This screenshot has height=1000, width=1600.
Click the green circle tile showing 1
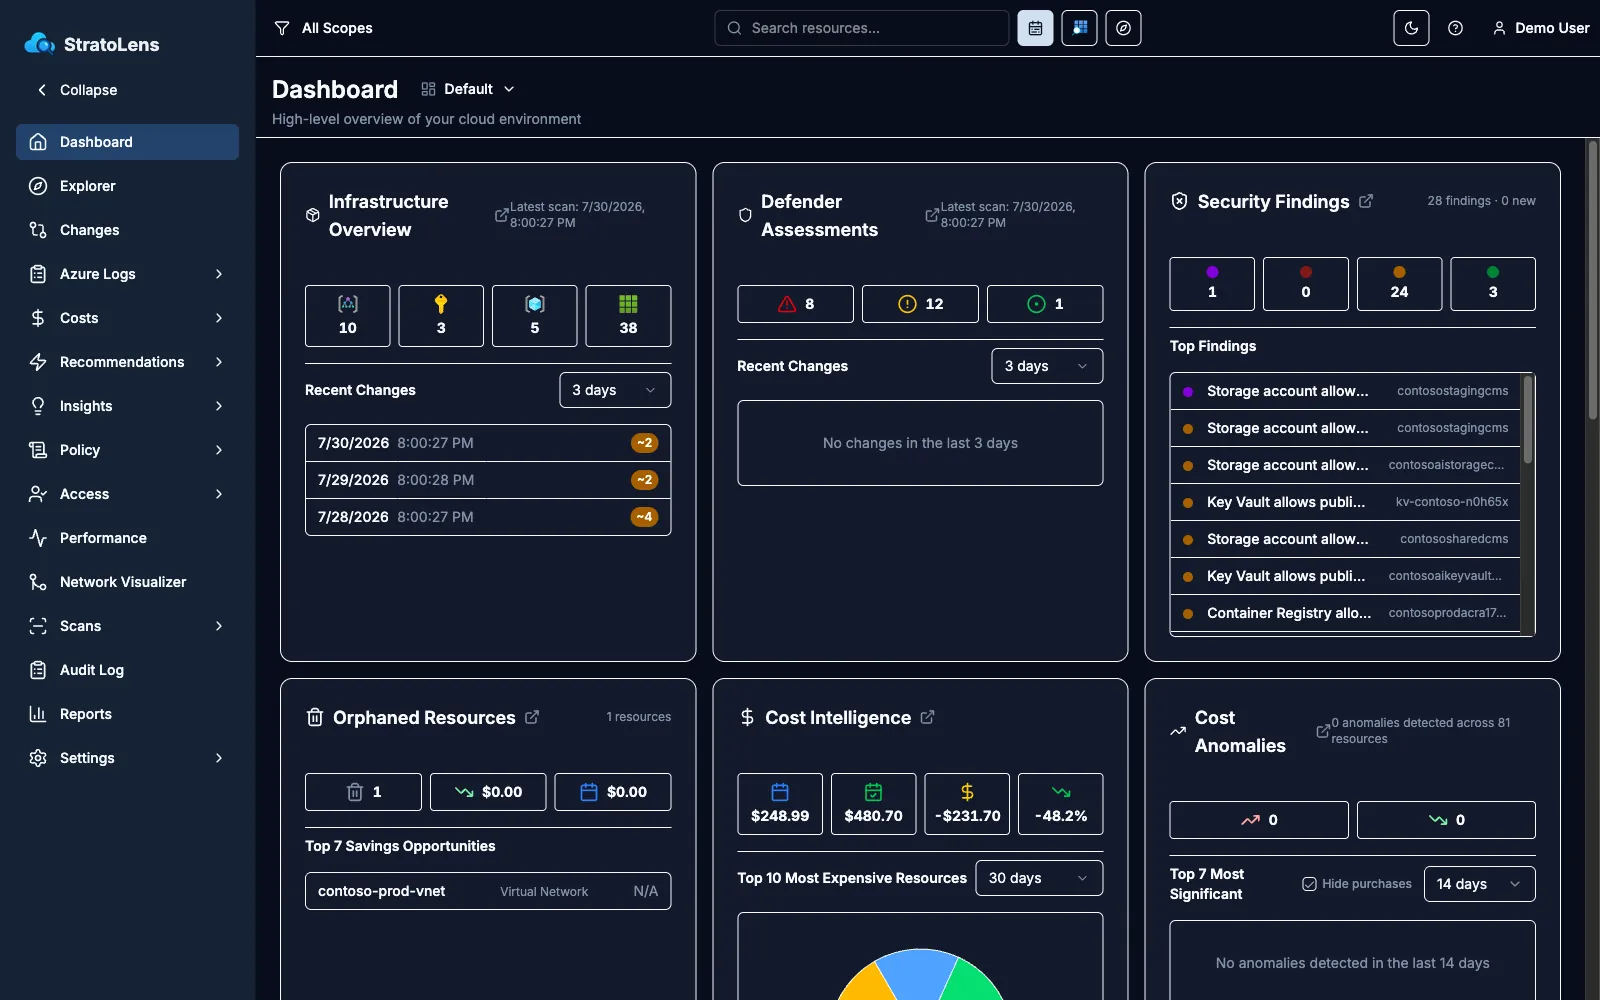tap(1045, 304)
